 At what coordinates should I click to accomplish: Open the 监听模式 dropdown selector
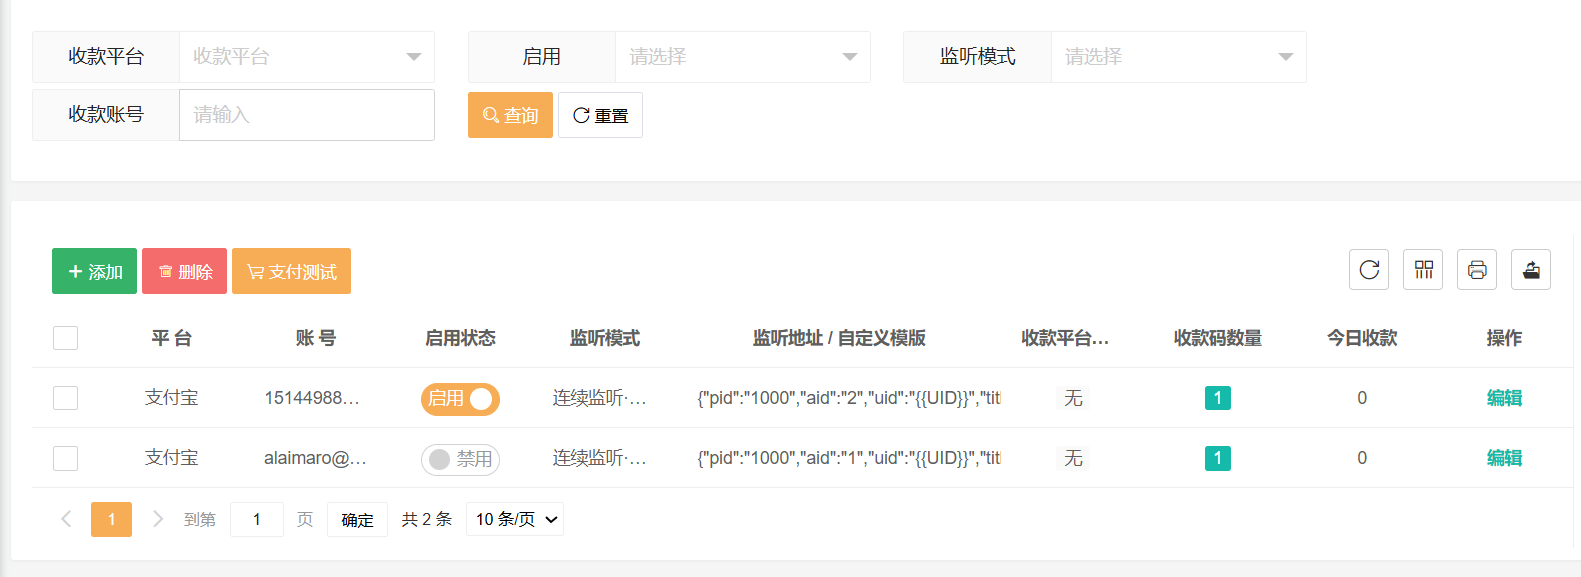coord(1178,57)
